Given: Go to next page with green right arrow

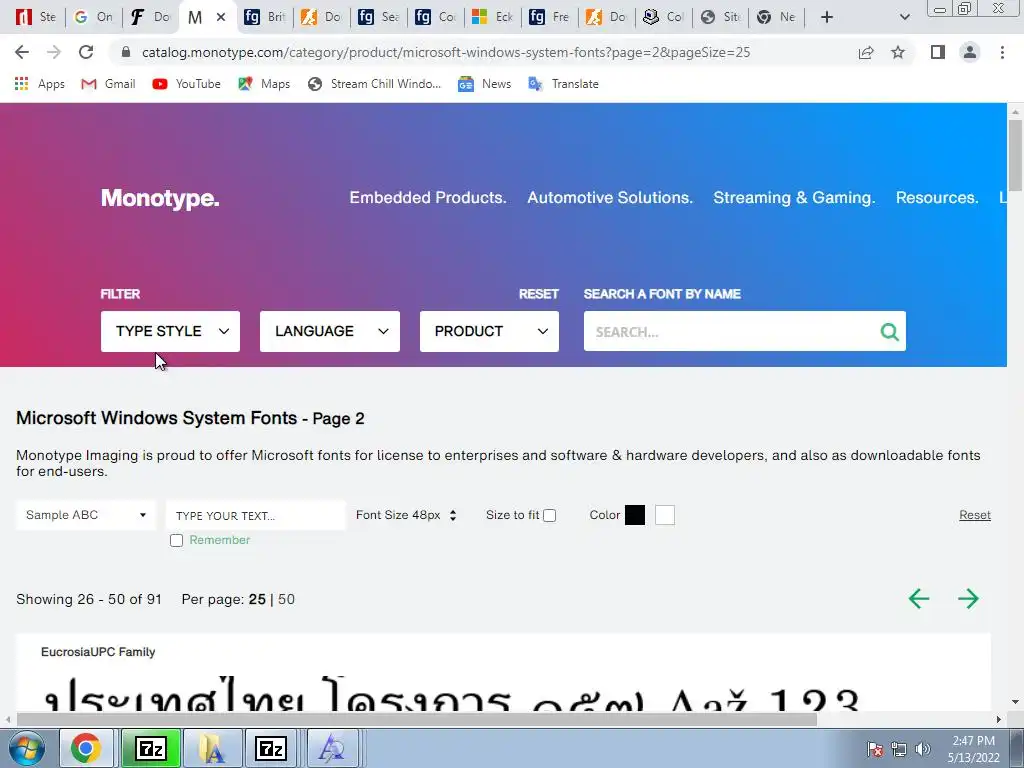Looking at the screenshot, I should tap(968, 598).
